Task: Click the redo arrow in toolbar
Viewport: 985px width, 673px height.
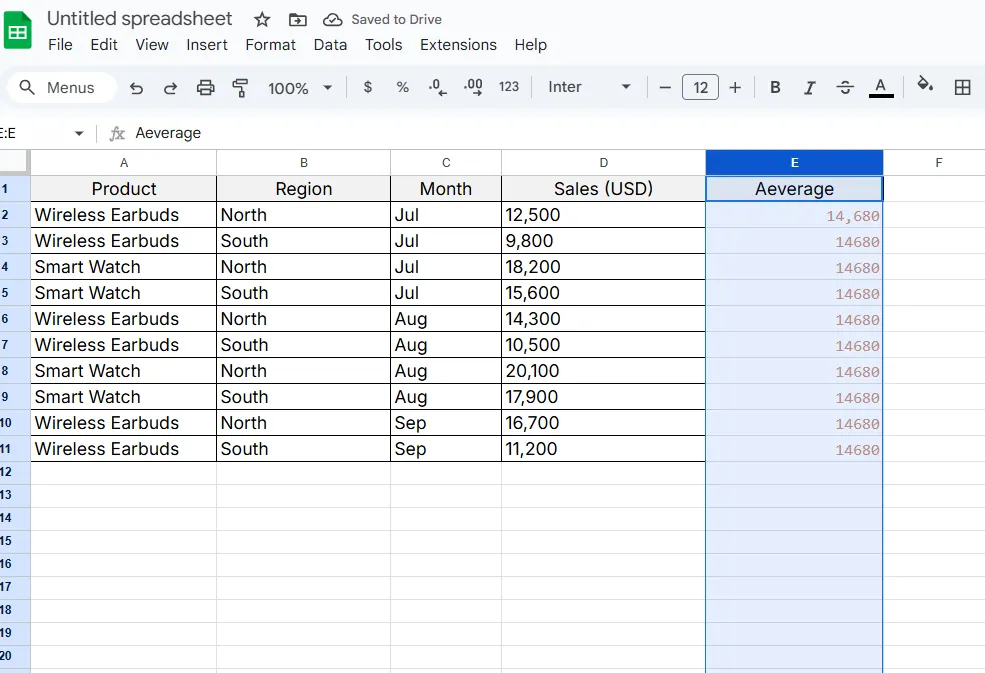Action: [171, 88]
